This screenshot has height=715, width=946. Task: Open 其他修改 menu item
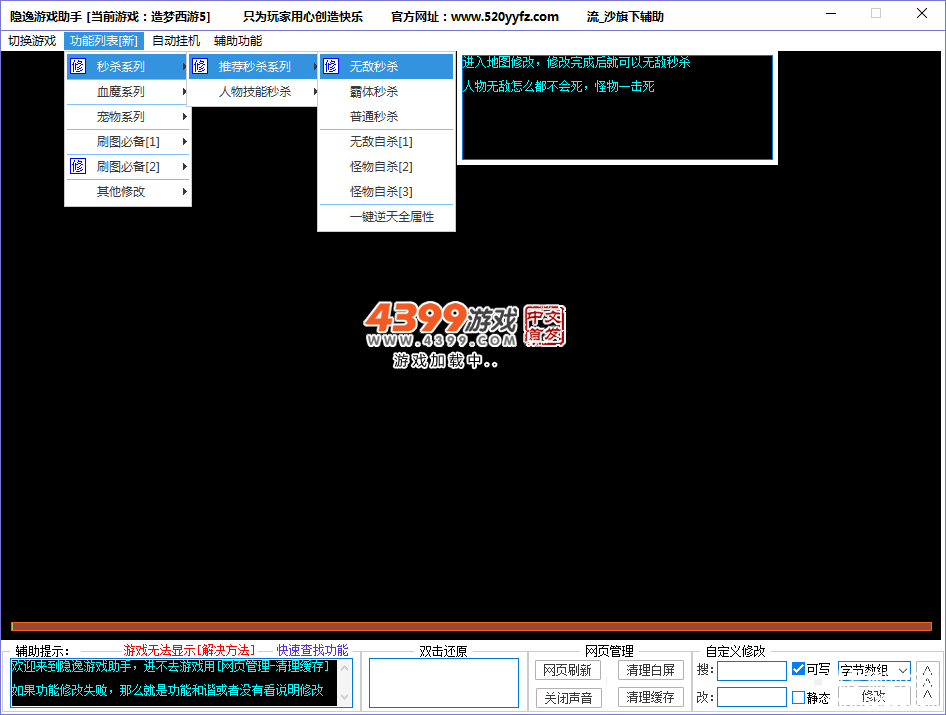[x=128, y=191]
